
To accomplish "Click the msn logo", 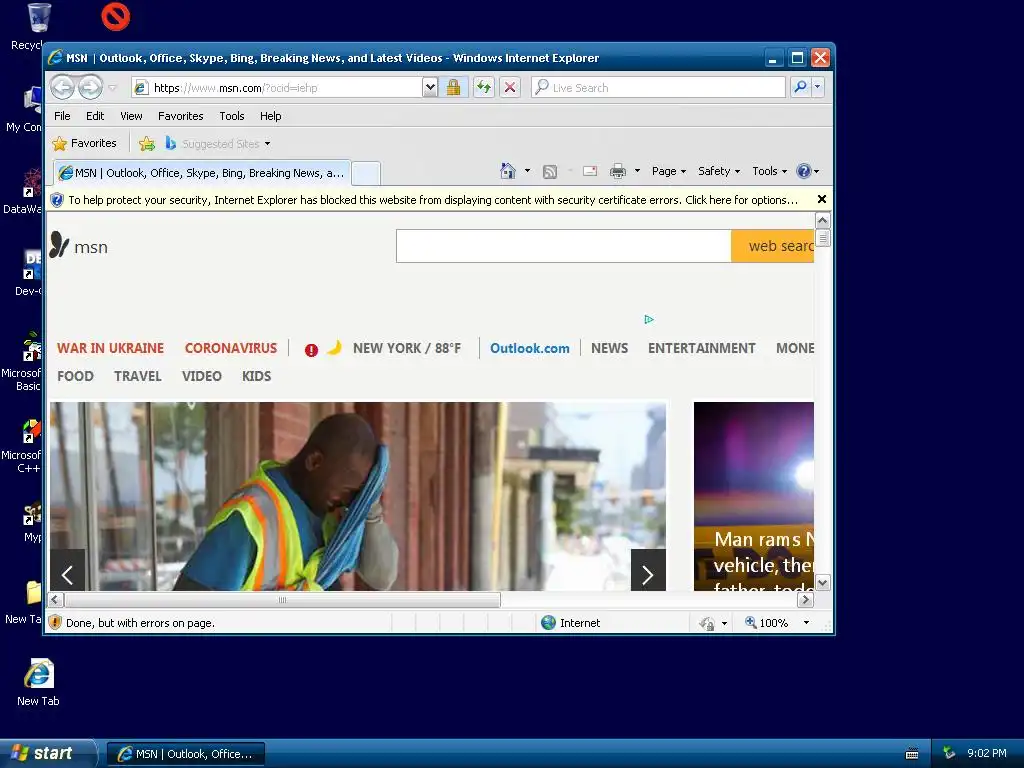I will [x=79, y=246].
